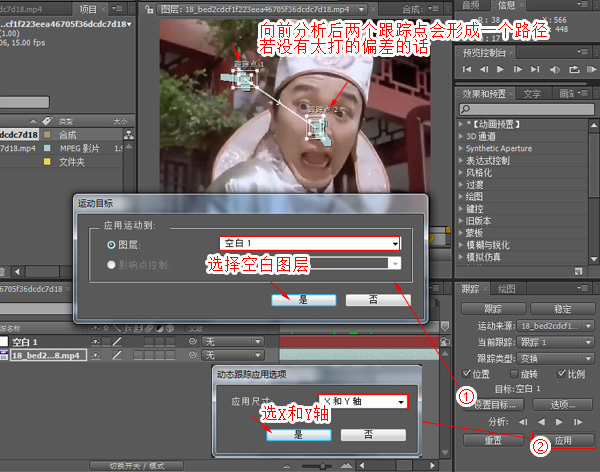Image resolution: width=600 pixels, height=472 pixels.
Task: Toggle quality switch slash on 空白 1 layer
Action: click(x=117, y=341)
